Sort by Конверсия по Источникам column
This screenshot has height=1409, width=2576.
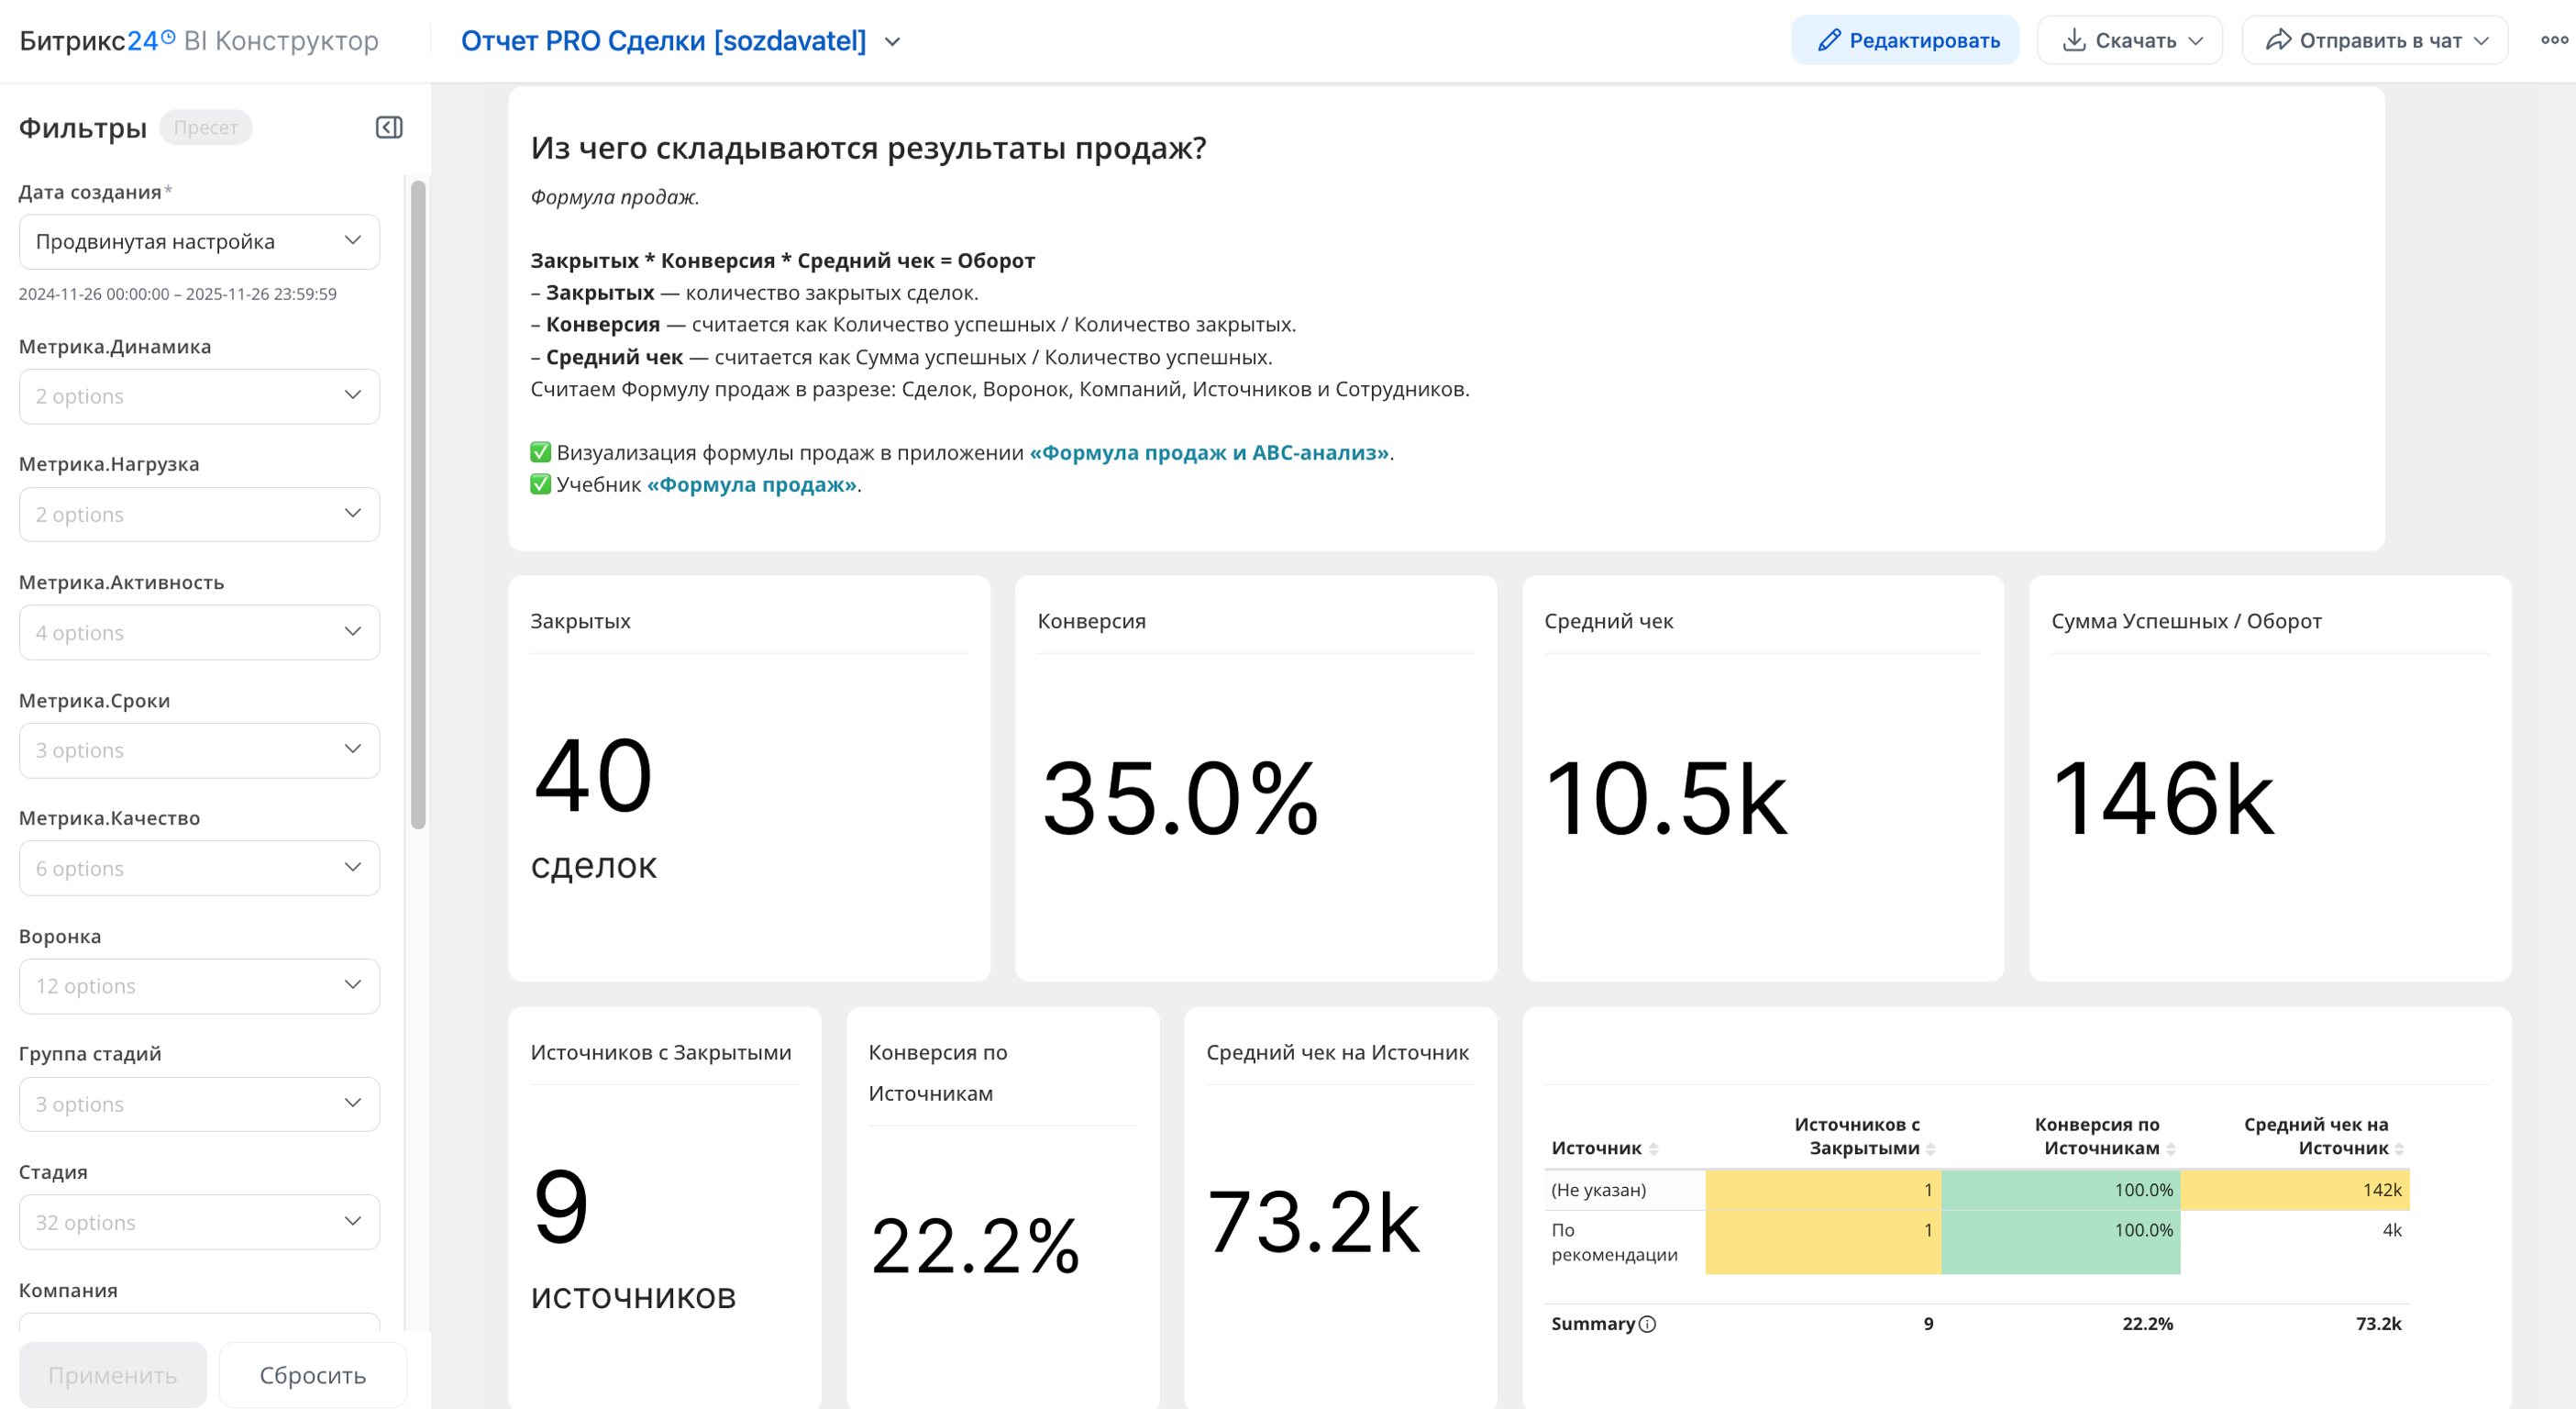[x=2171, y=1149]
